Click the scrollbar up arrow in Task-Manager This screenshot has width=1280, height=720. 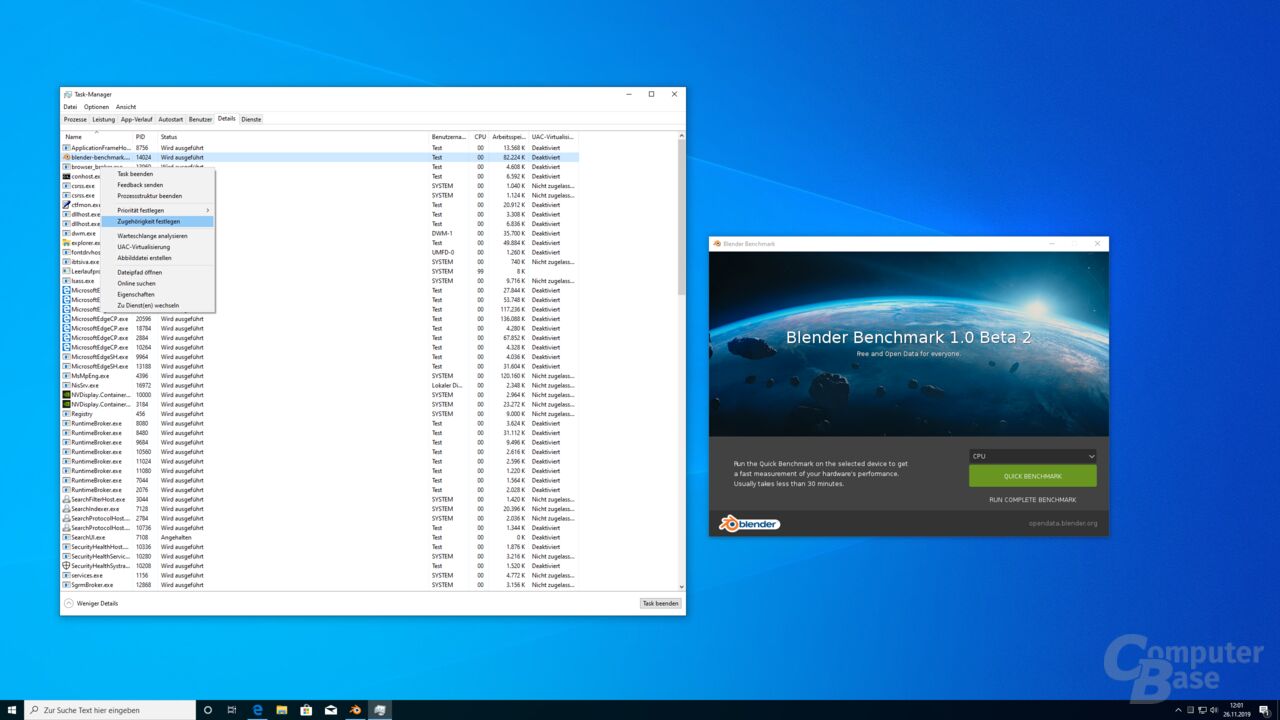[682, 135]
